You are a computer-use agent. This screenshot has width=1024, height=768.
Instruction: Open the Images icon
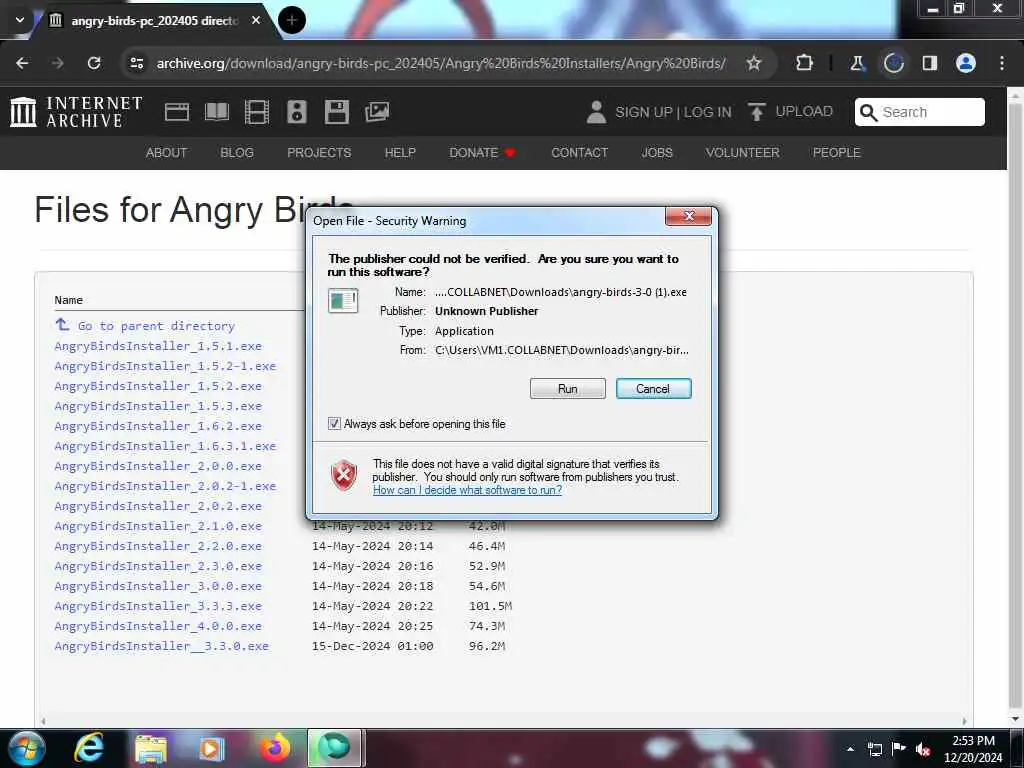(x=377, y=112)
